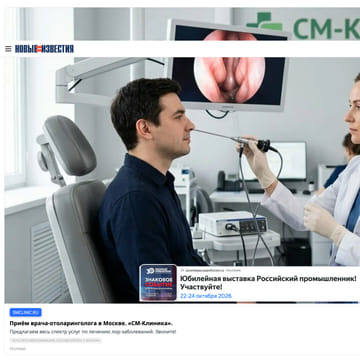Select the small advertiser domain line above the ad headline

(x=211, y=270)
